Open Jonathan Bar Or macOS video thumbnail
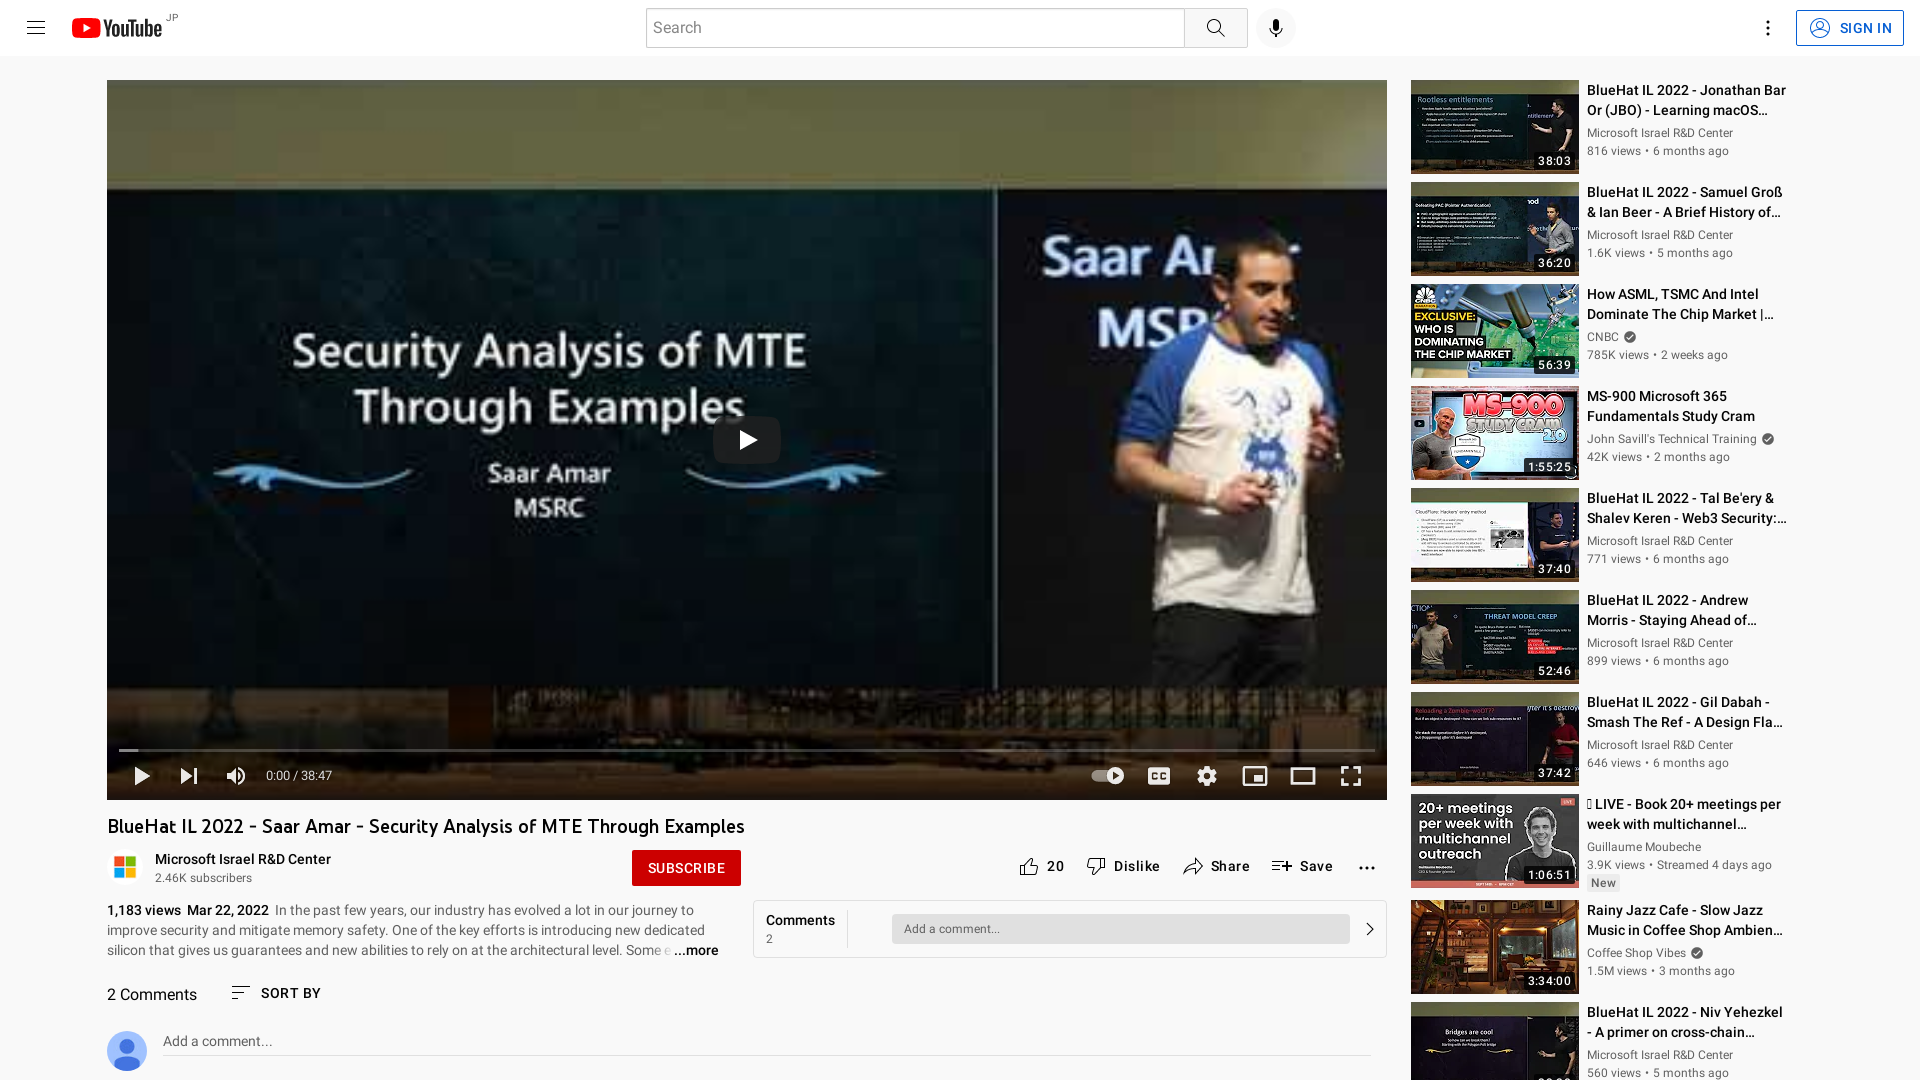Viewport: 1920px width, 1080px height. [x=1494, y=127]
